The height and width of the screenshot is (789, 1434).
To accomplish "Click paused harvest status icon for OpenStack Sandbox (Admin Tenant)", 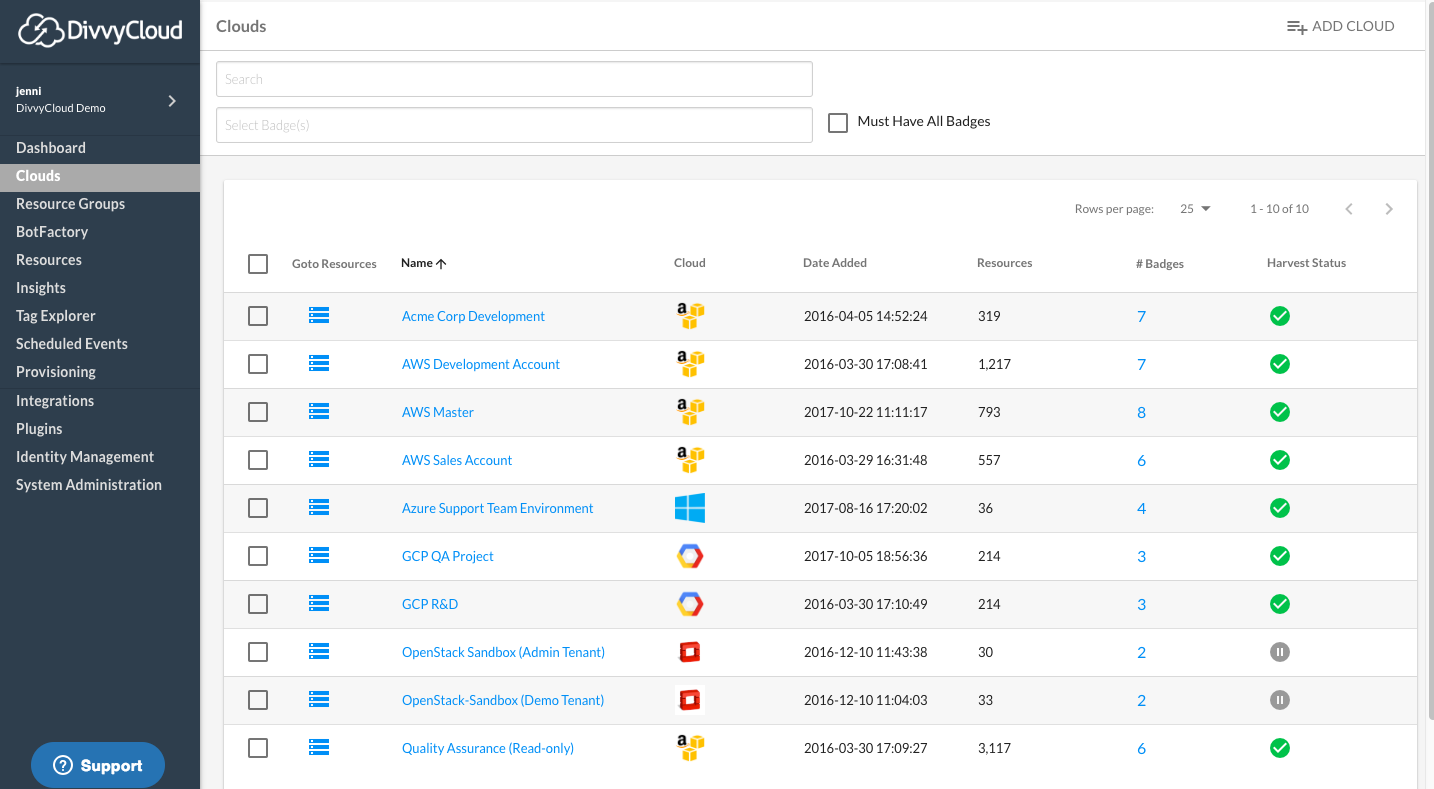I will pyautogui.click(x=1279, y=652).
